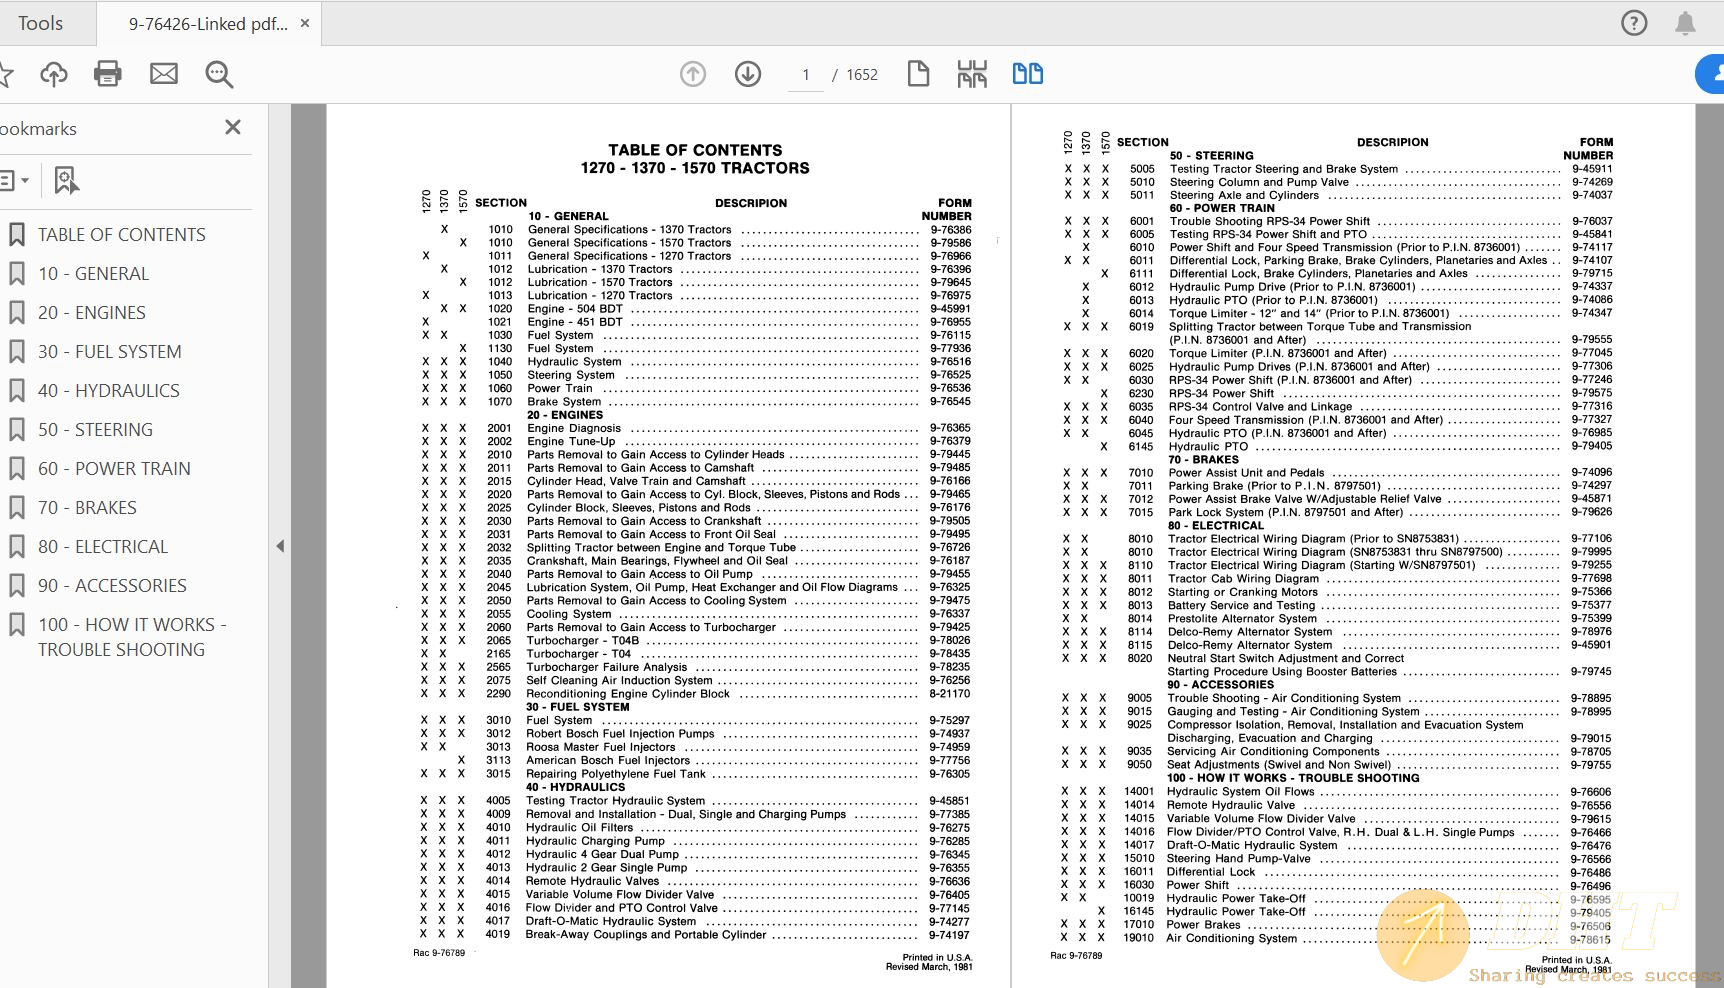
Task: Close the Bookmarks panel with the X
Action: tap(233, 127)
